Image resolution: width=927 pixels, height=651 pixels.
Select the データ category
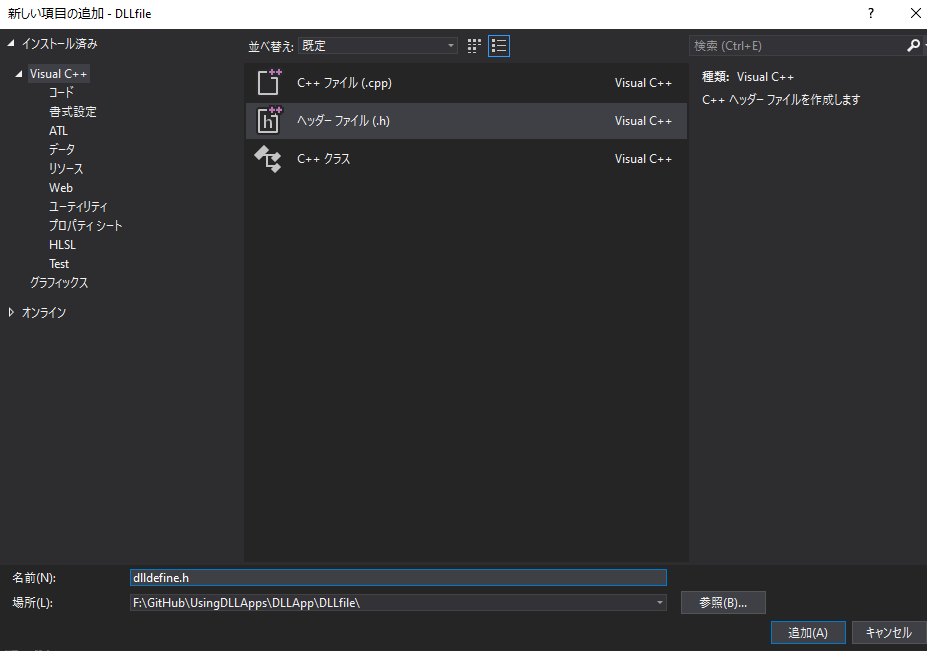tap(62, 149)
